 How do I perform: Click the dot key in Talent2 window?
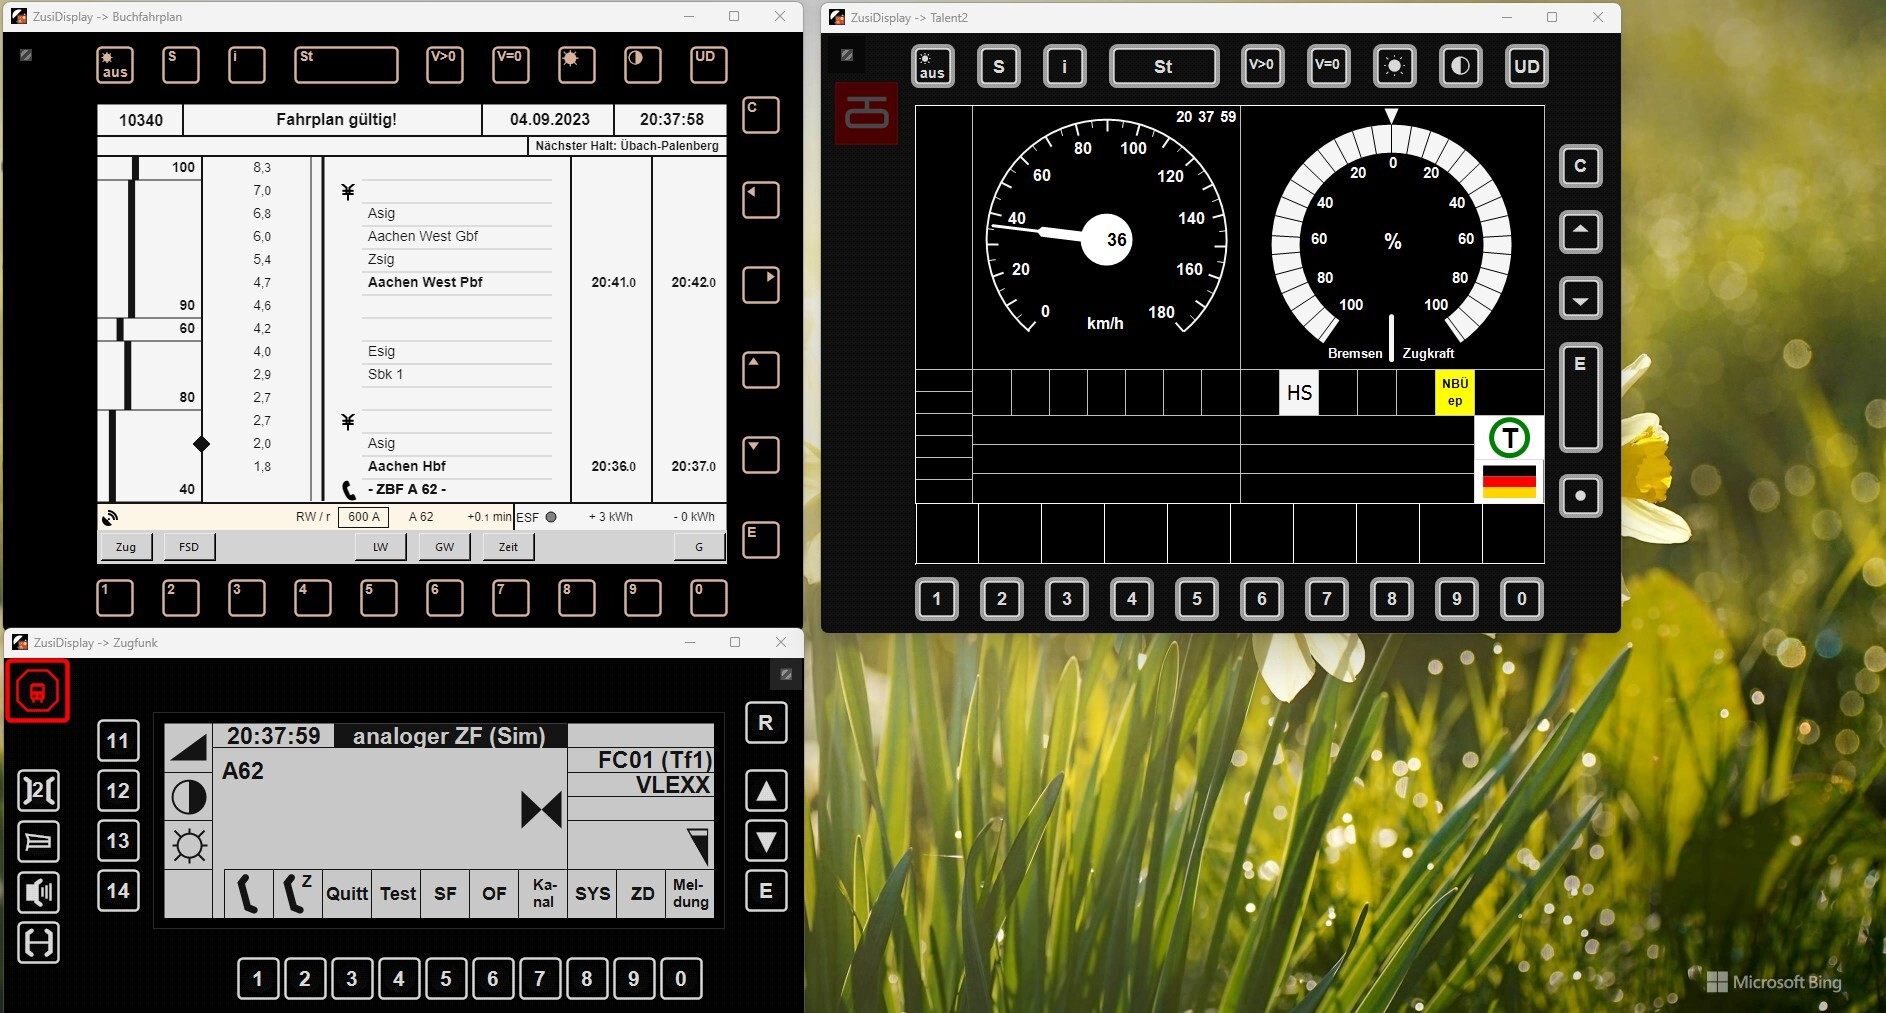(x=1581, y=496)
